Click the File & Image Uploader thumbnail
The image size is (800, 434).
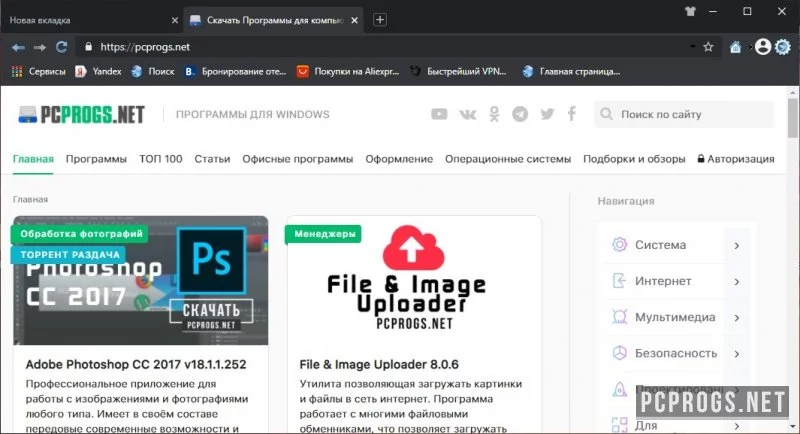coord(414,280)
